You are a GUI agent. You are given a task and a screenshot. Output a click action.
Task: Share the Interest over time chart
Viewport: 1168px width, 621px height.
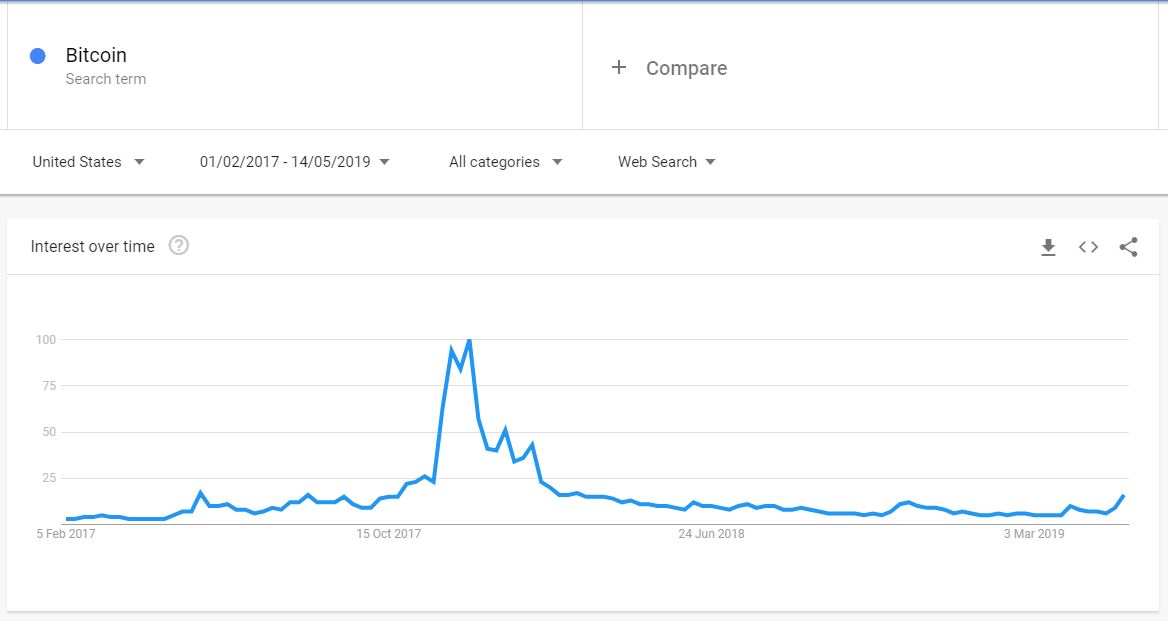click(1128, 247)
